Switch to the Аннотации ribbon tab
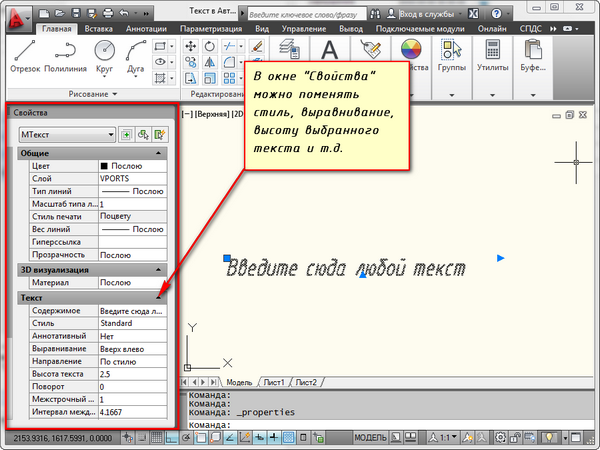This screenshot has height=450, width=600. [x=146, y=29]
